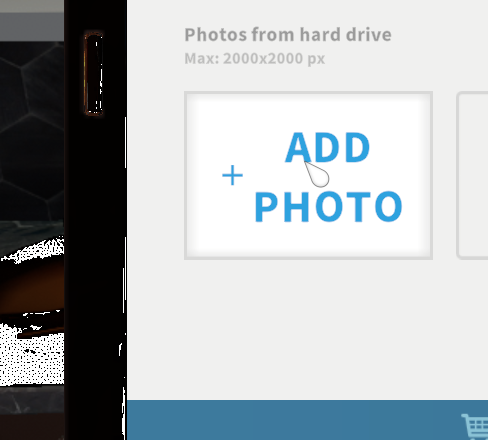Click the white space left of the plus icon
This screenshot has height=440, width=488.
[205, 175]
